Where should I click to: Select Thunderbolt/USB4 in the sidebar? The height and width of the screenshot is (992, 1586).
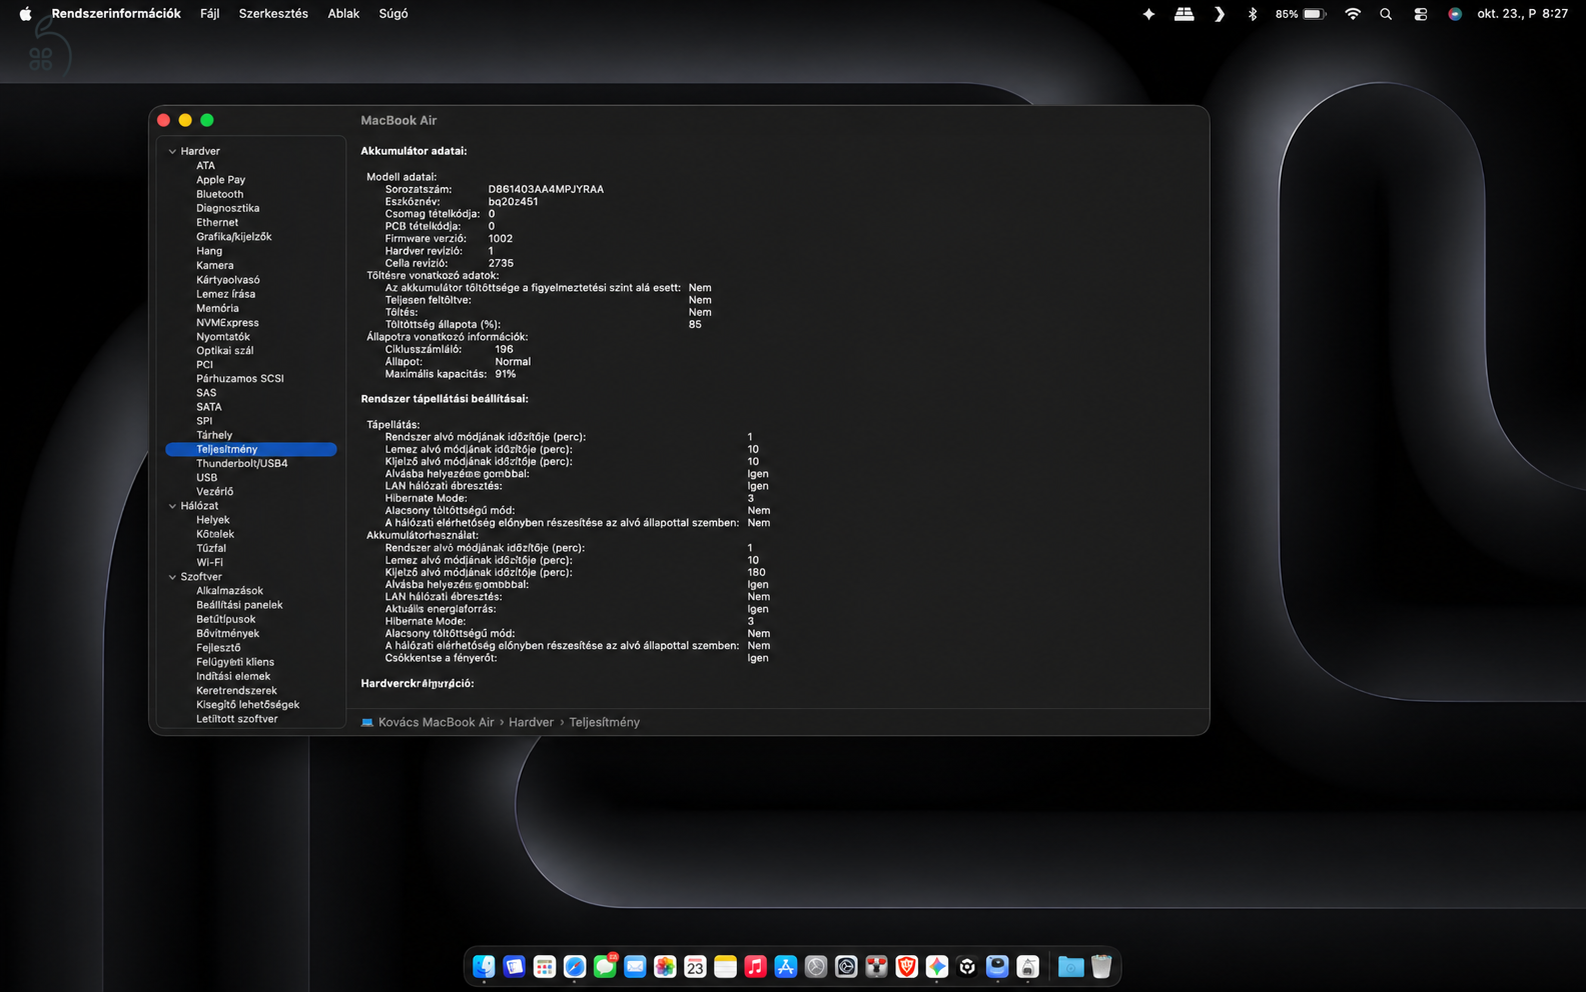point(242,464)
